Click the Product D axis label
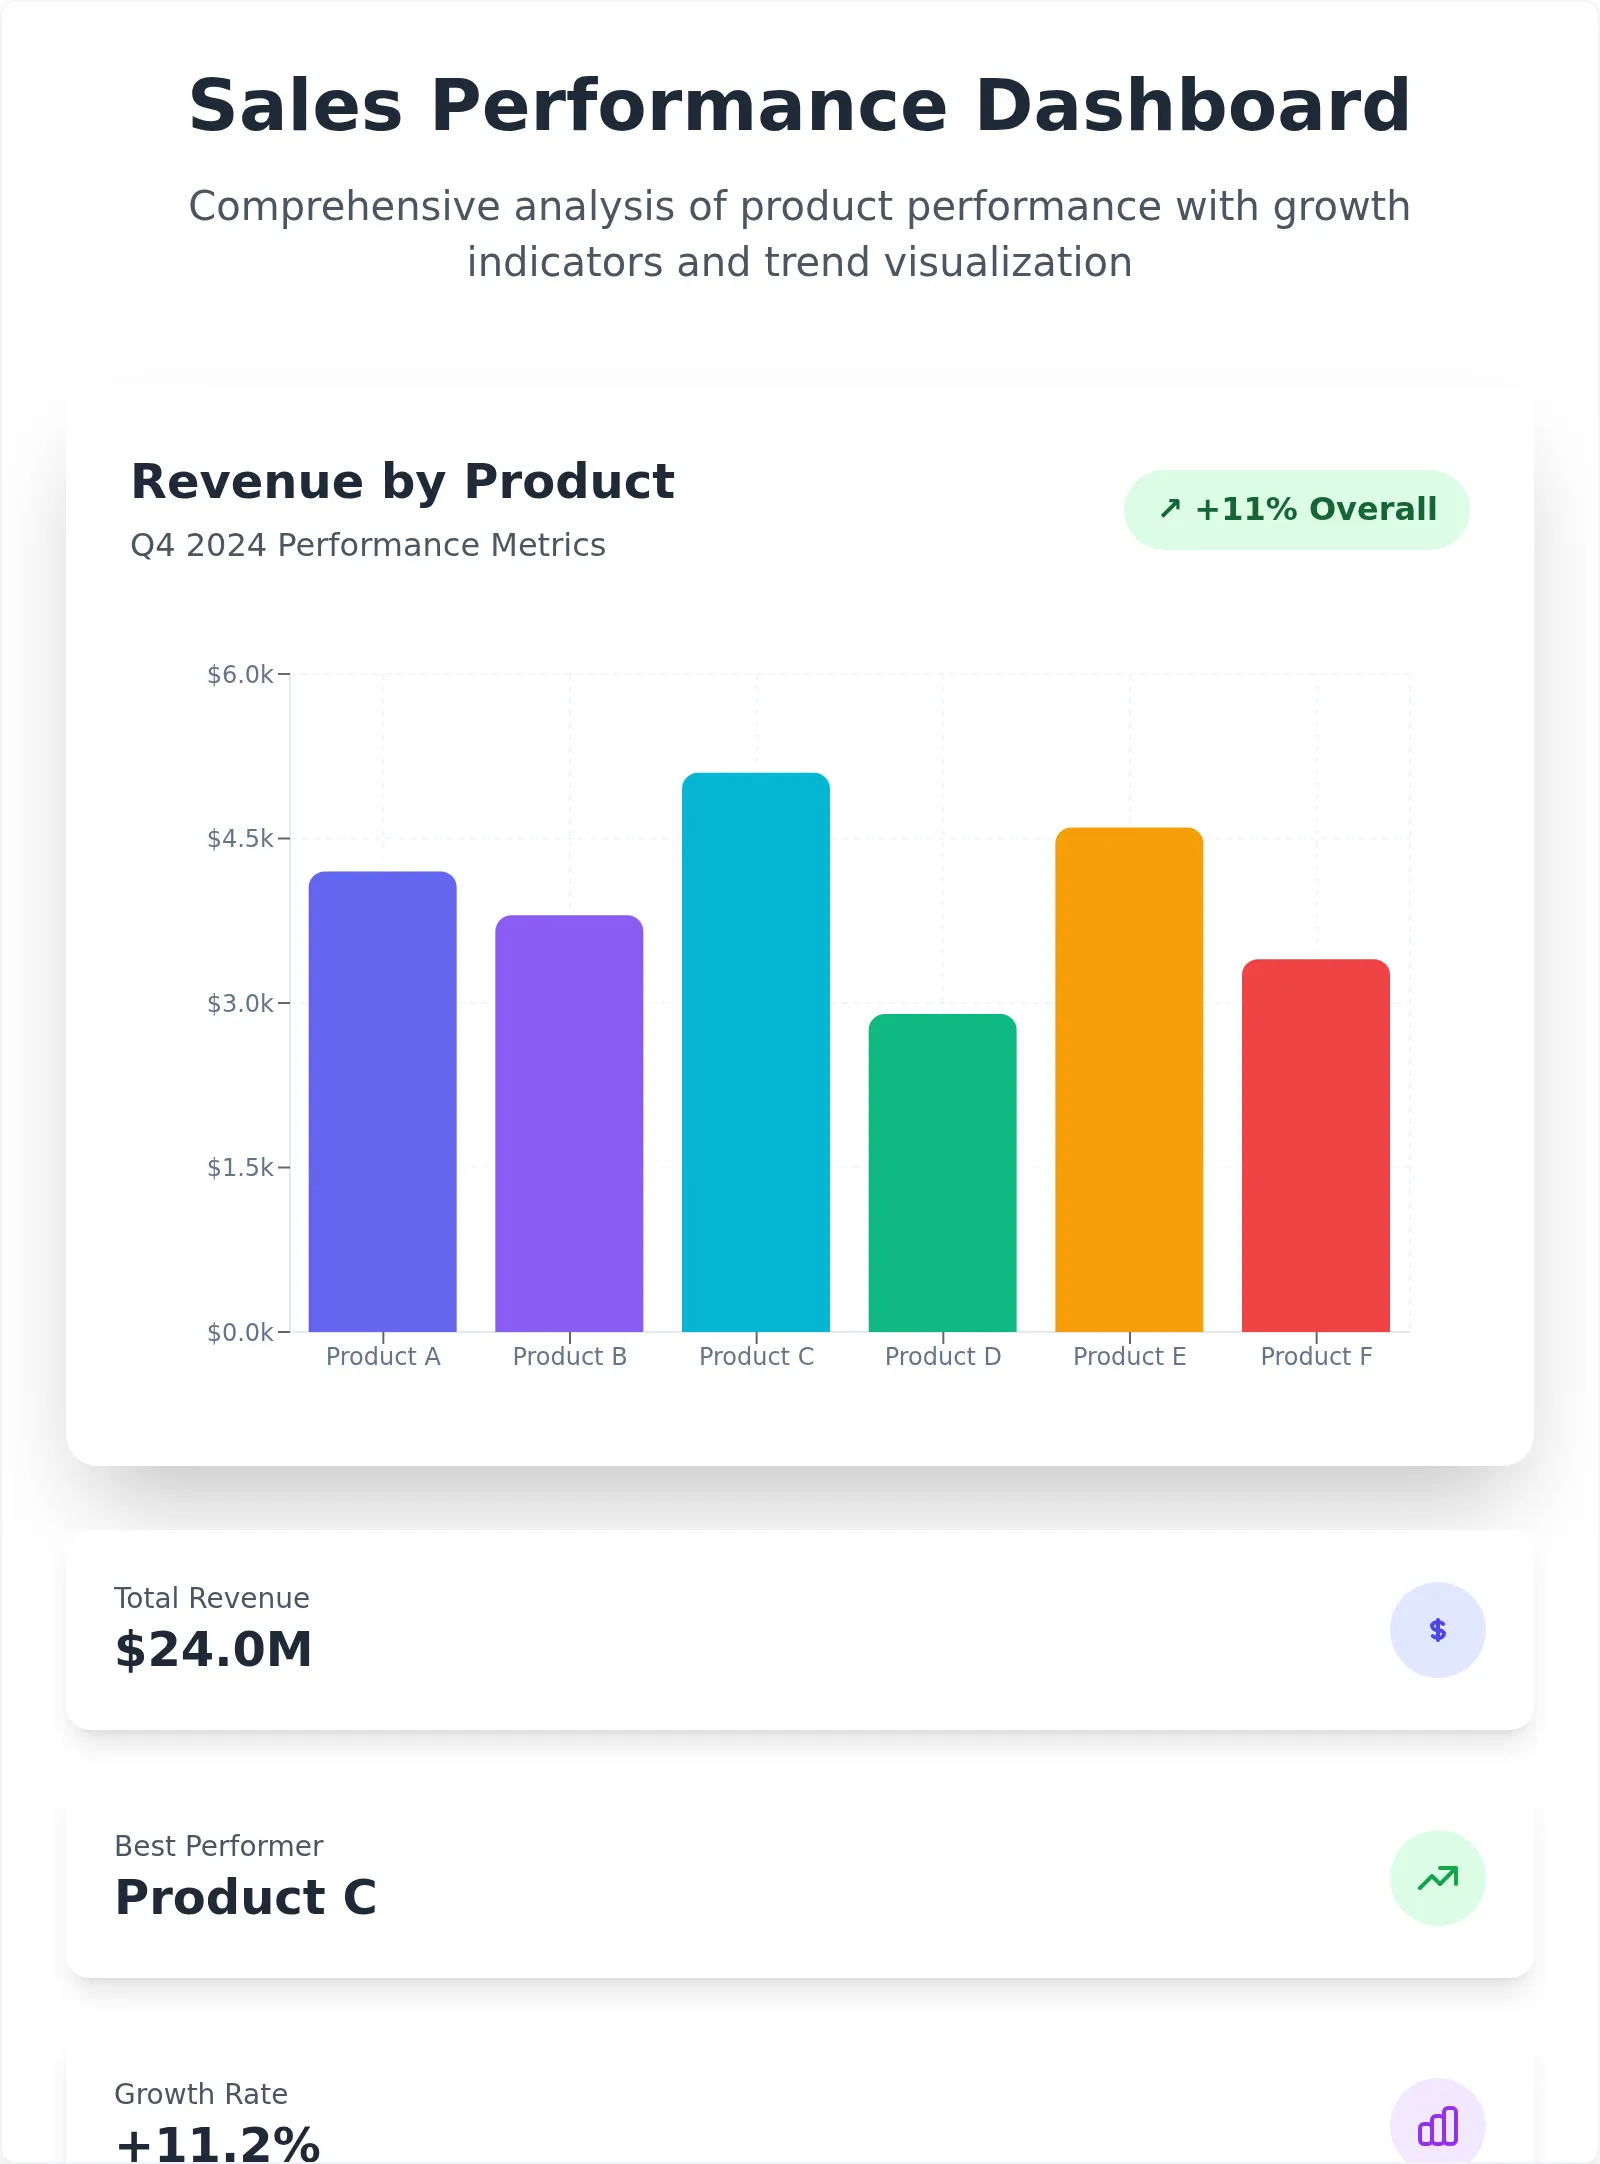The image size is (1600, 2164). pos(943,1356)
